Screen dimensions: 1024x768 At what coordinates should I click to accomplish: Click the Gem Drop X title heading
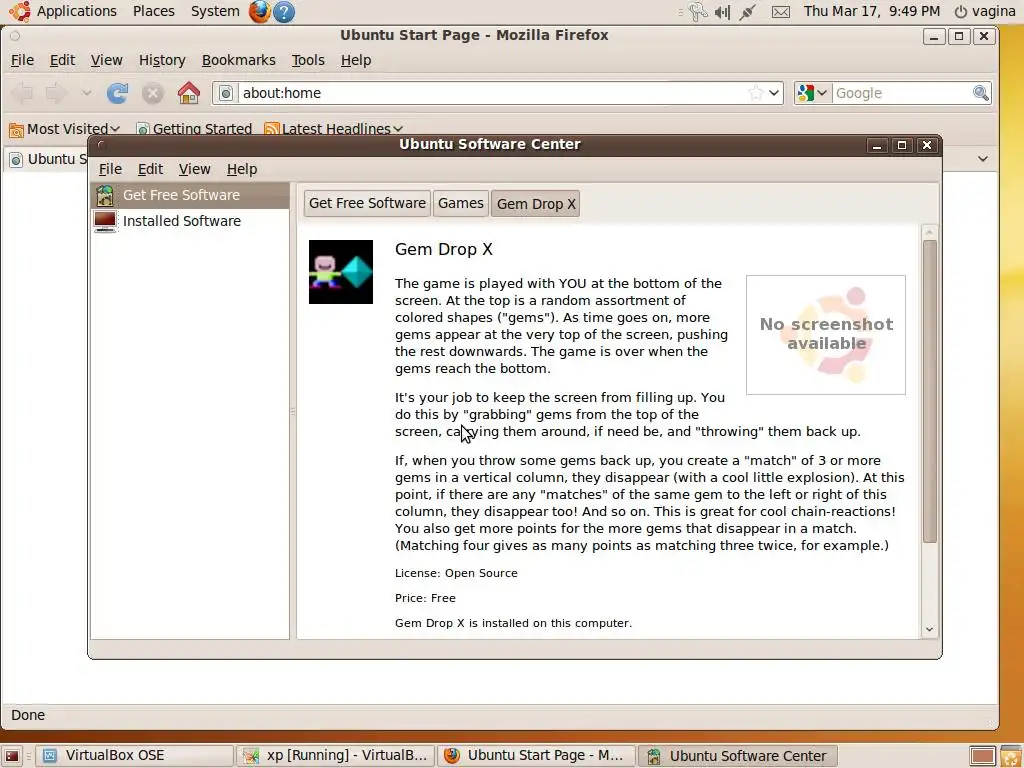click(x=443, y=249)
